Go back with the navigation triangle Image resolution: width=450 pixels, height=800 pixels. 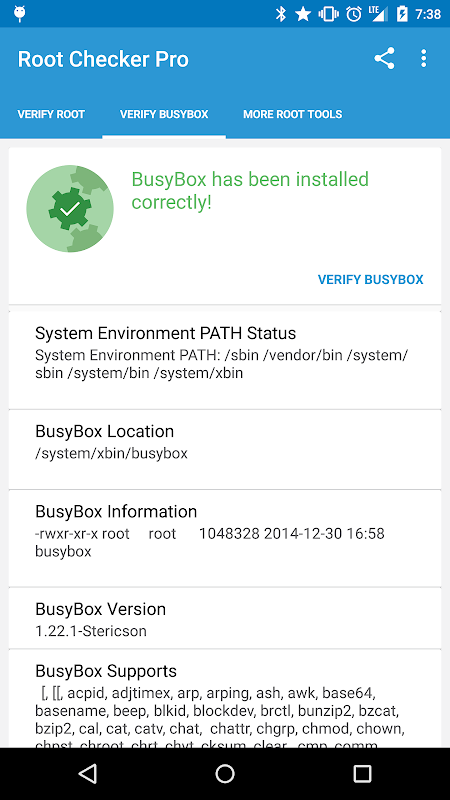pyautogui.click(x=88, y=773)
